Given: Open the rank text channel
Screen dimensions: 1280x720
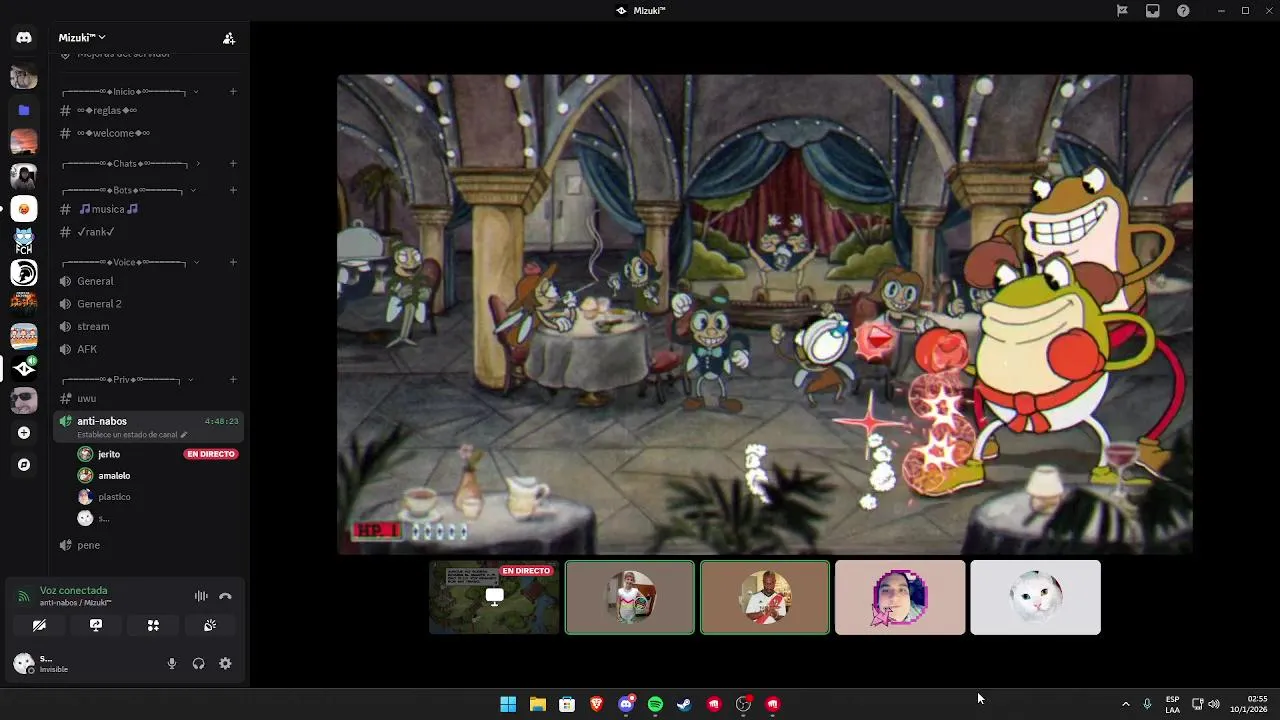Looking at the screenshot, I should point(149,232).
